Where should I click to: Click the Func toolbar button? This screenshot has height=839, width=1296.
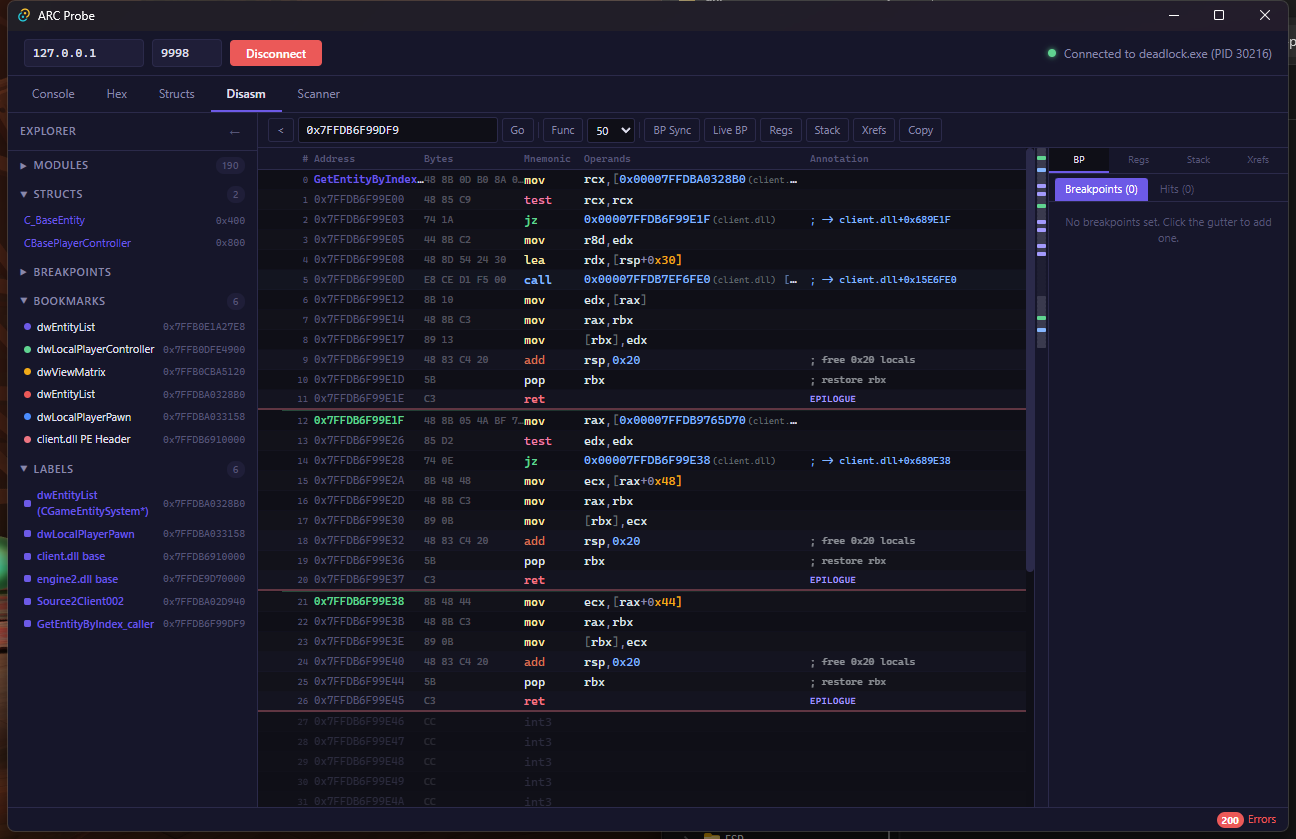[x=563, y=130]
